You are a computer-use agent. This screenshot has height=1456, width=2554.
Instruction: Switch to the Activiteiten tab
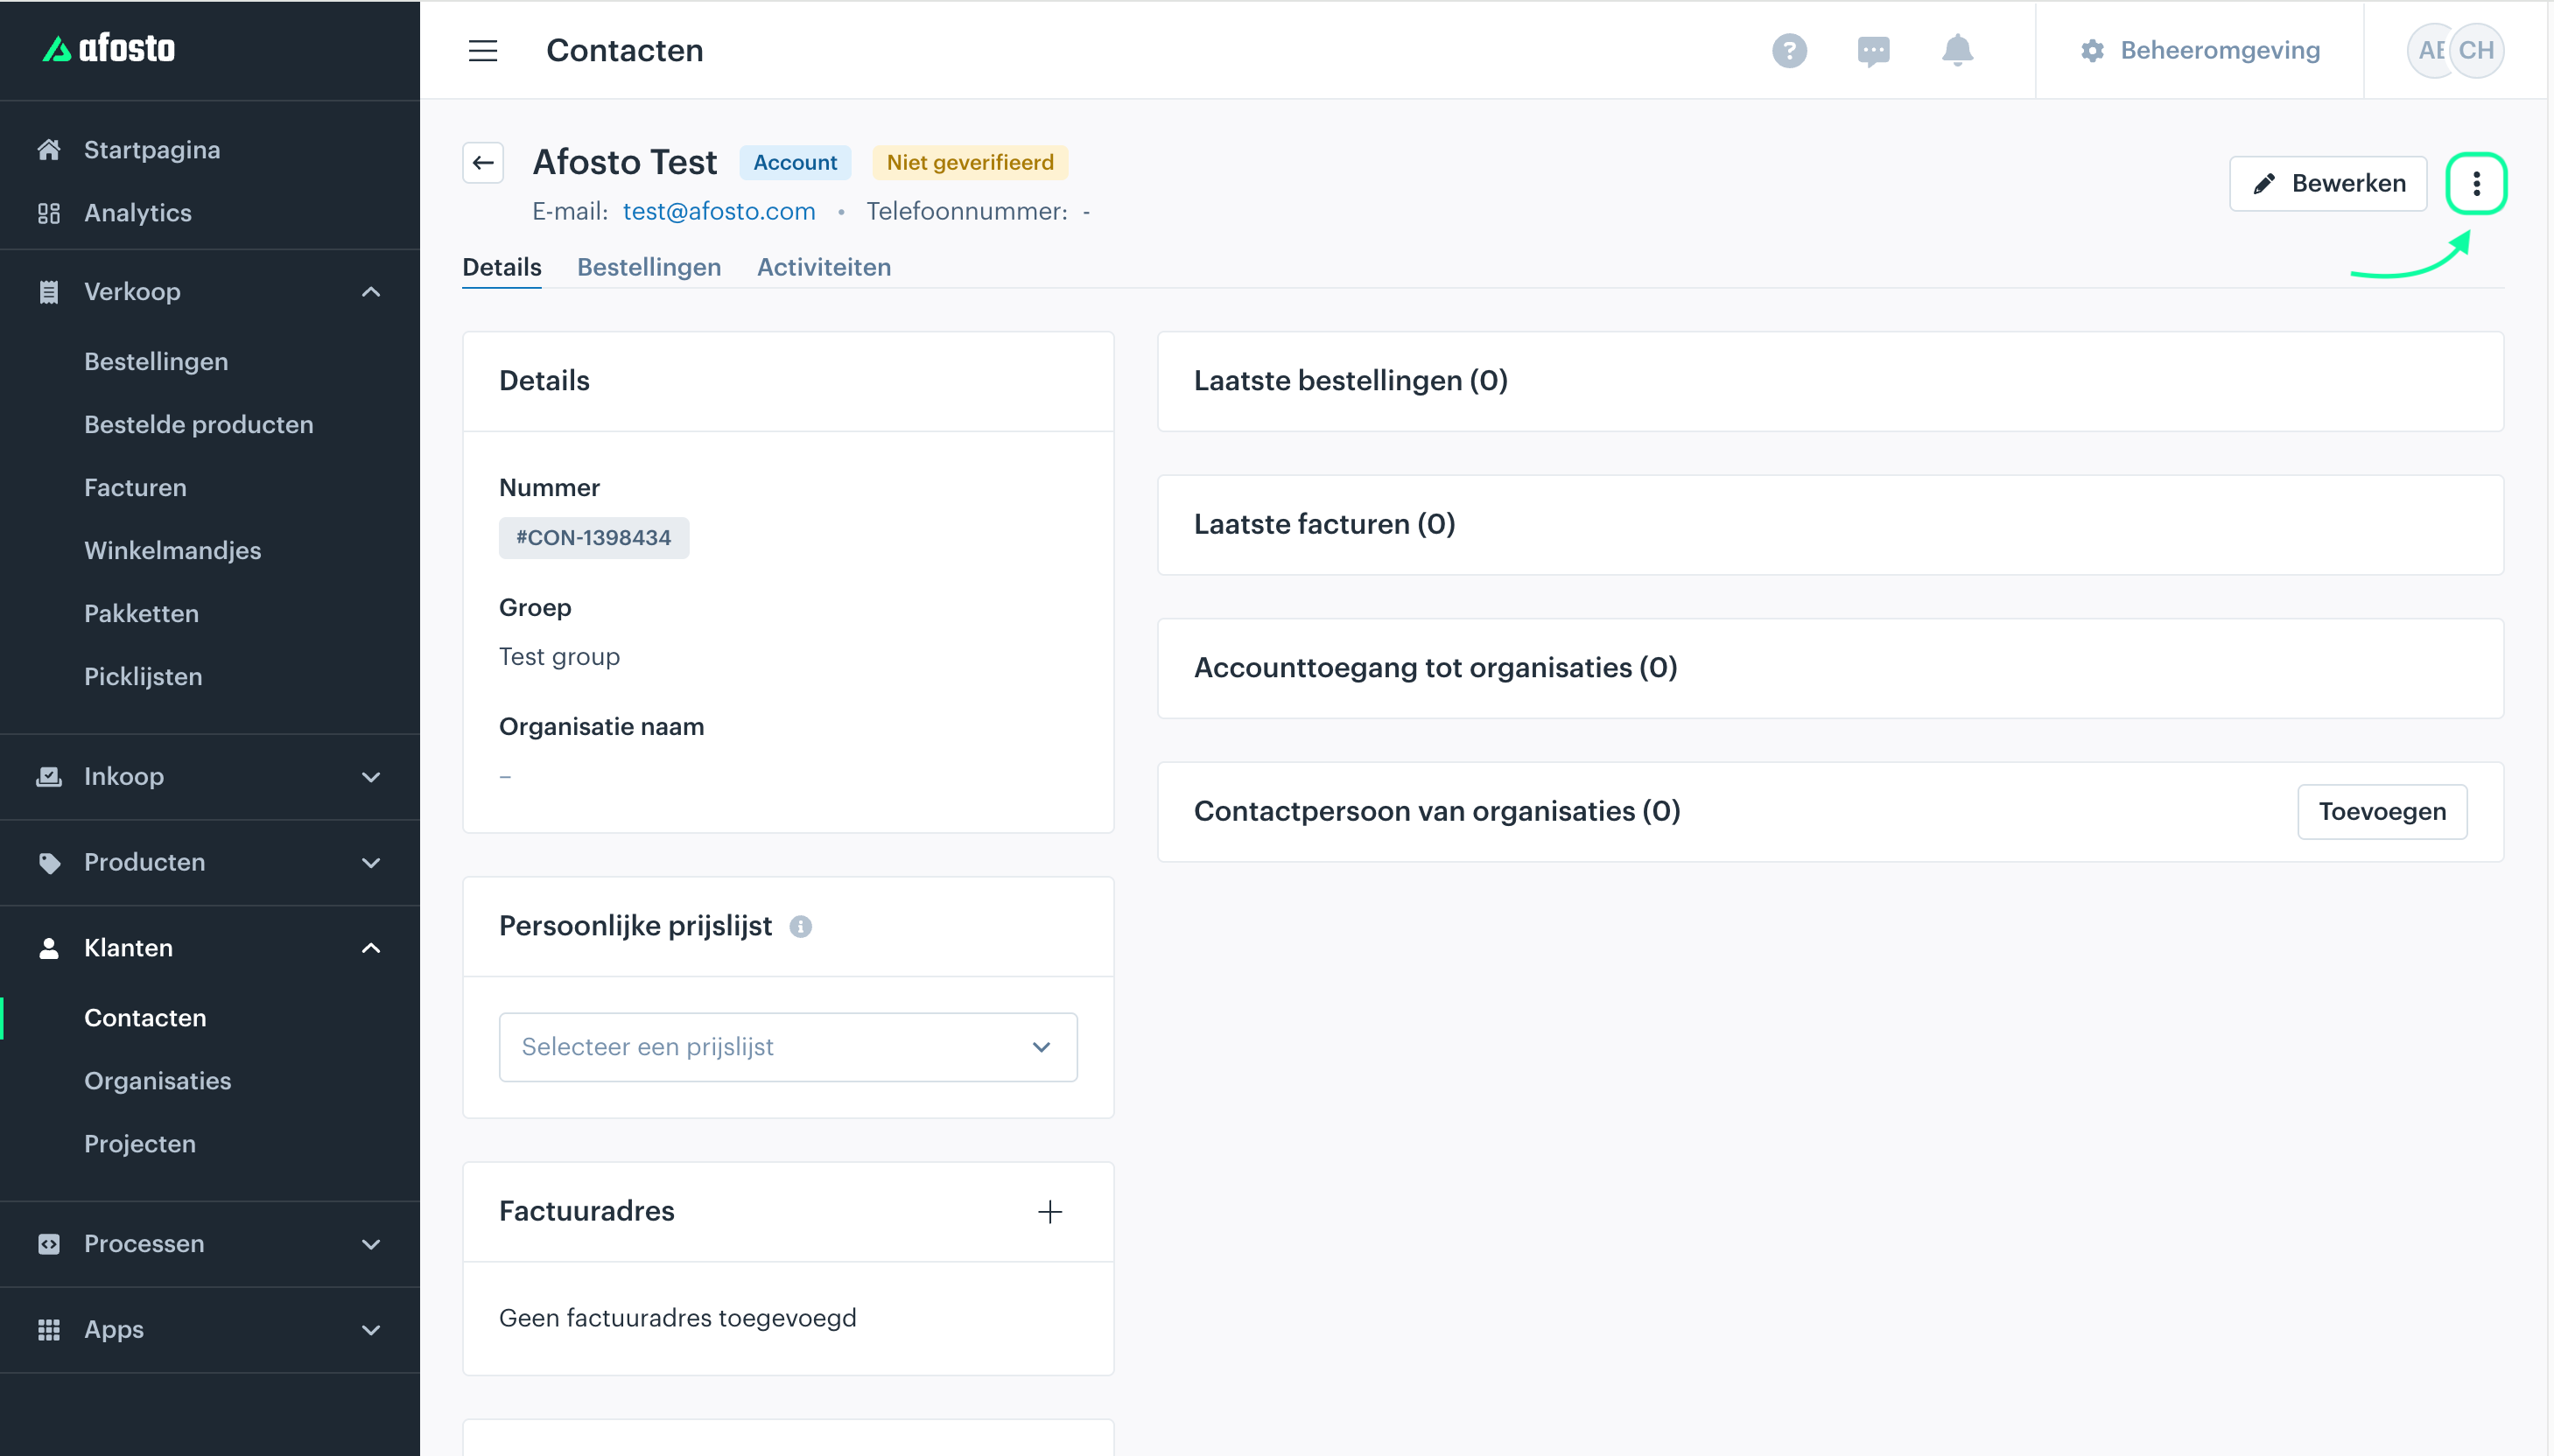[x=824, y=267]
